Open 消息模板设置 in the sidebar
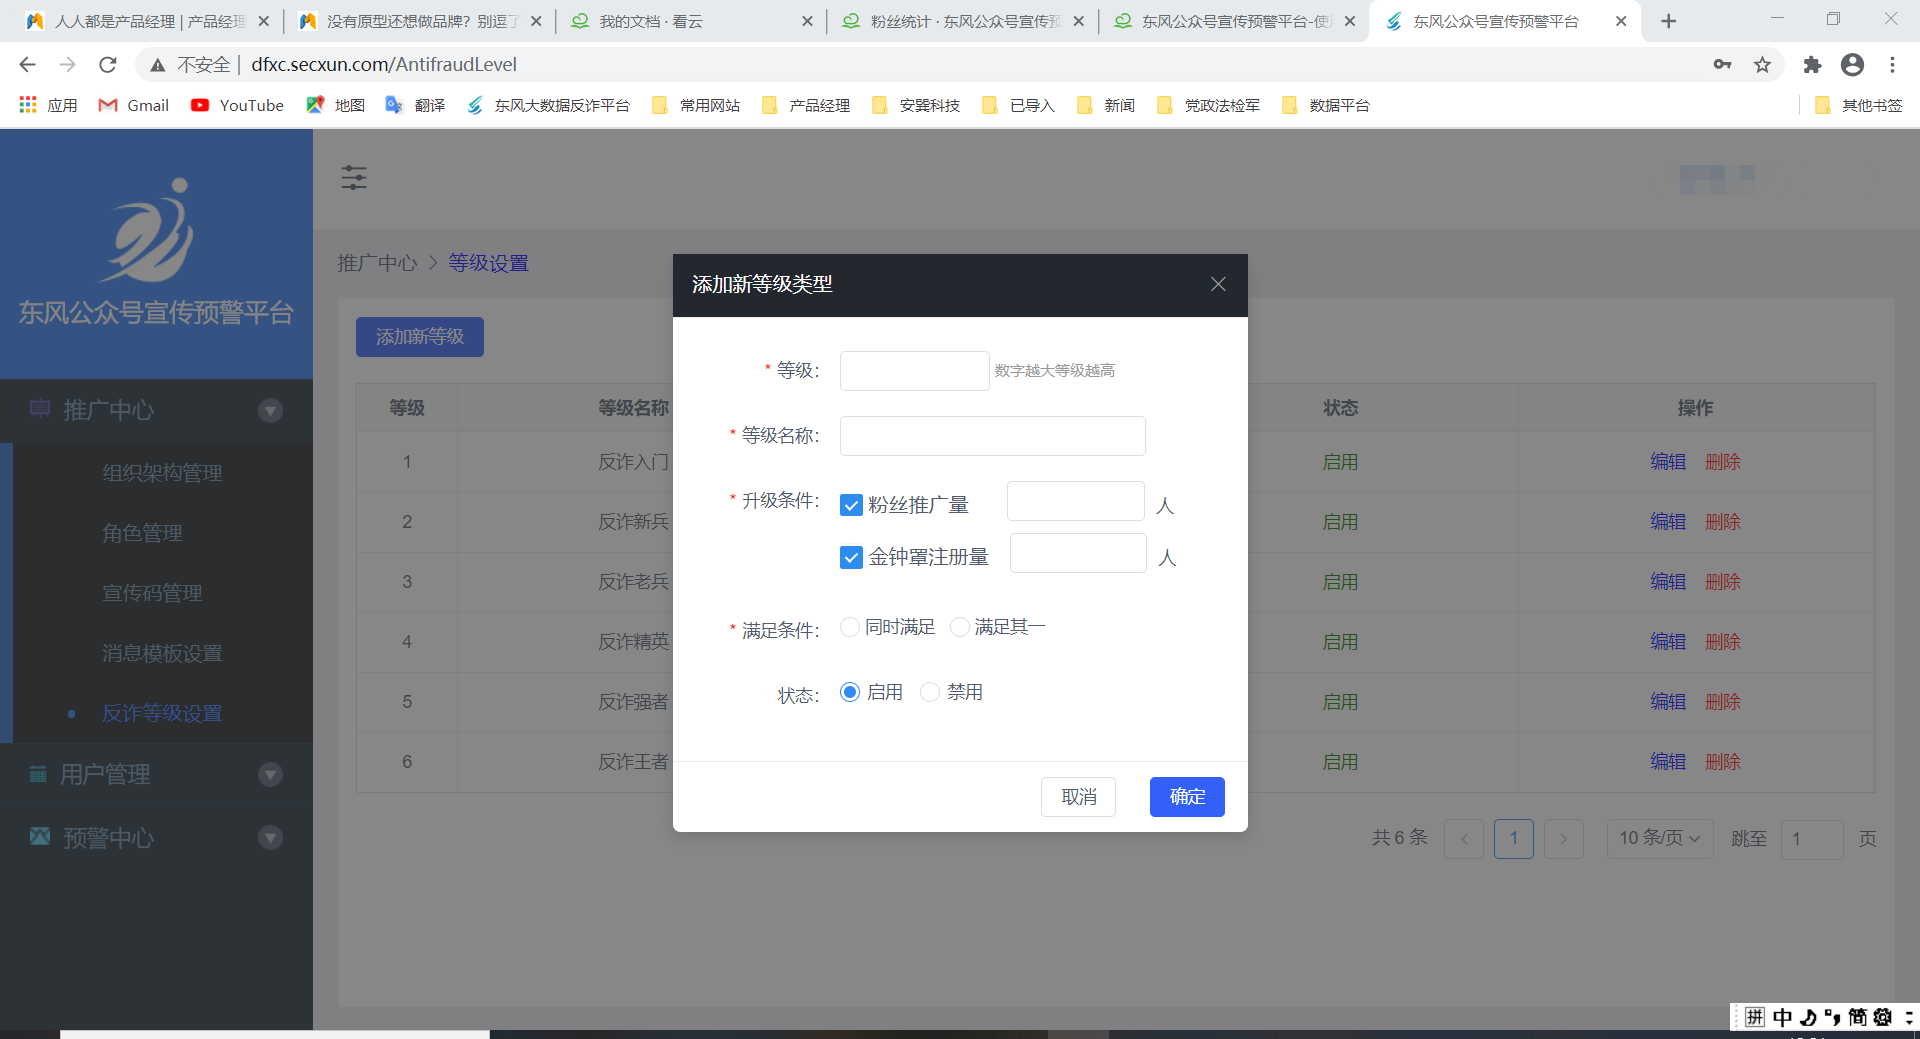Image resolution: width=1920 pixels, height=1039 pixels. [x=162, y=653]
